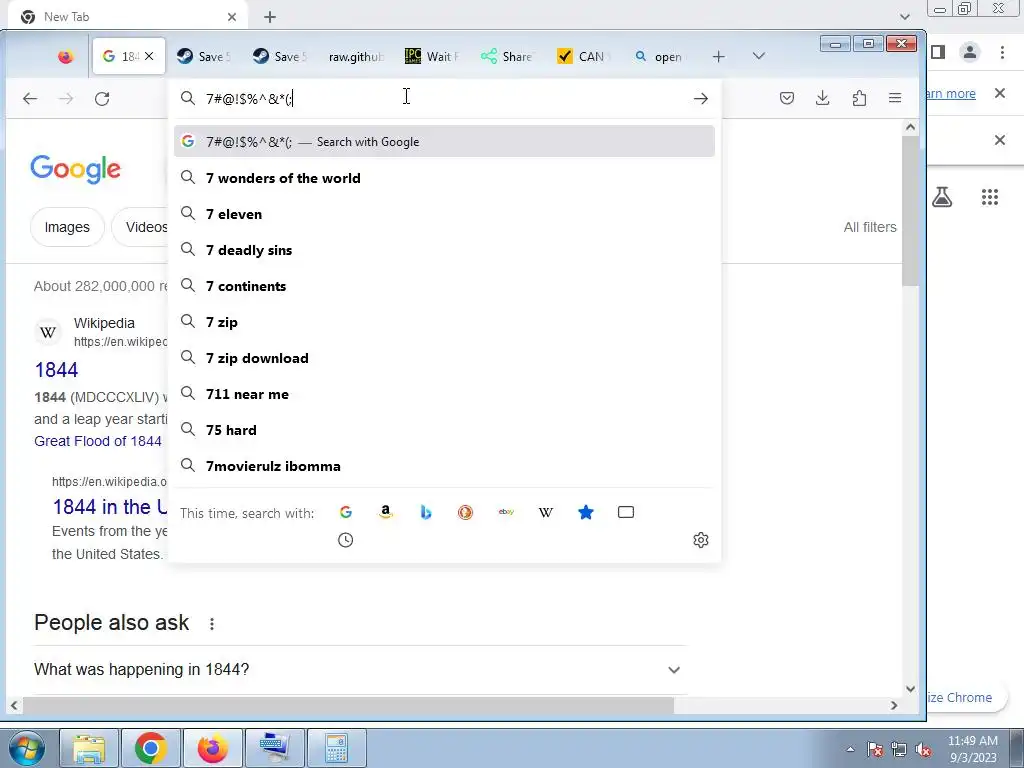
Task: Open the 1844 Wikipedia result link
Action: pyautogui.click(x=56, y=370)
